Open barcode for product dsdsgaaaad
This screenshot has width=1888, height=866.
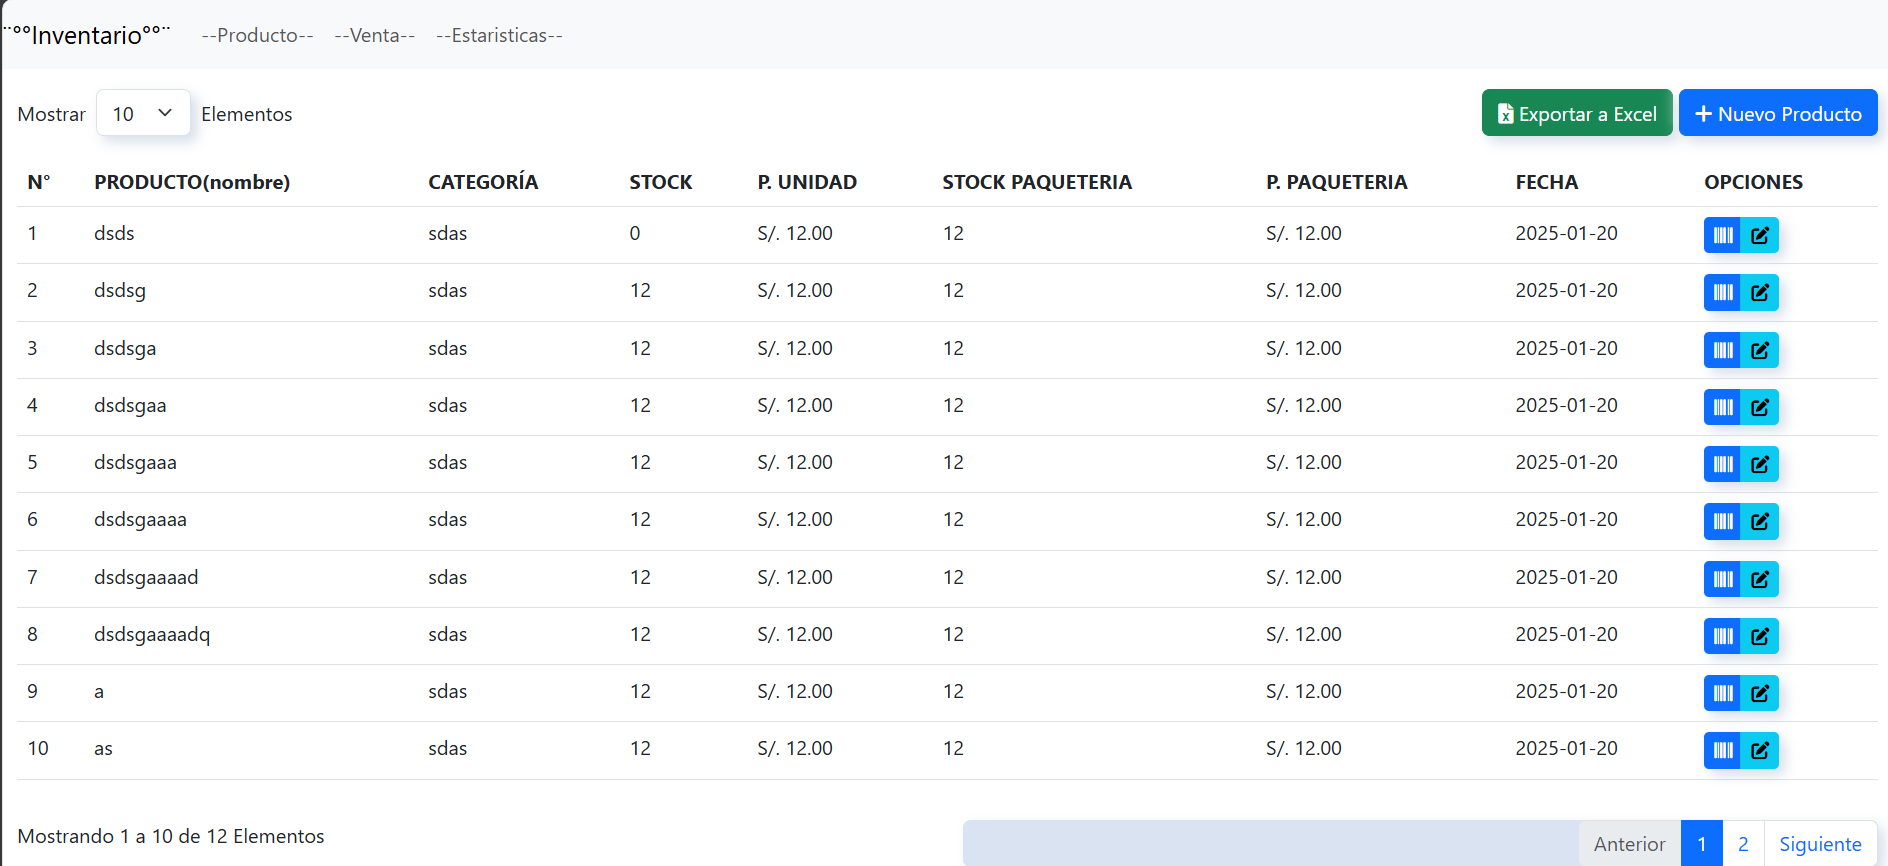[x=1722, y=579]
